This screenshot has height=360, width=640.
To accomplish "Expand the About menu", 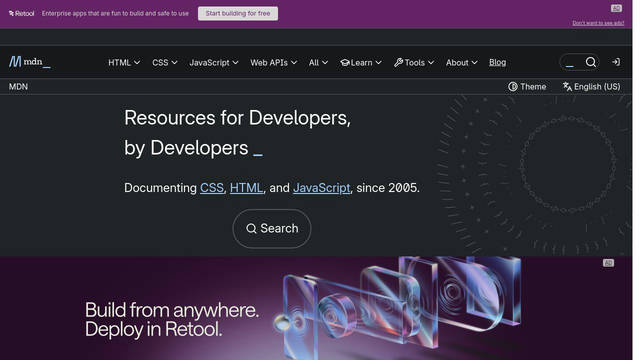I will (461, 62).
